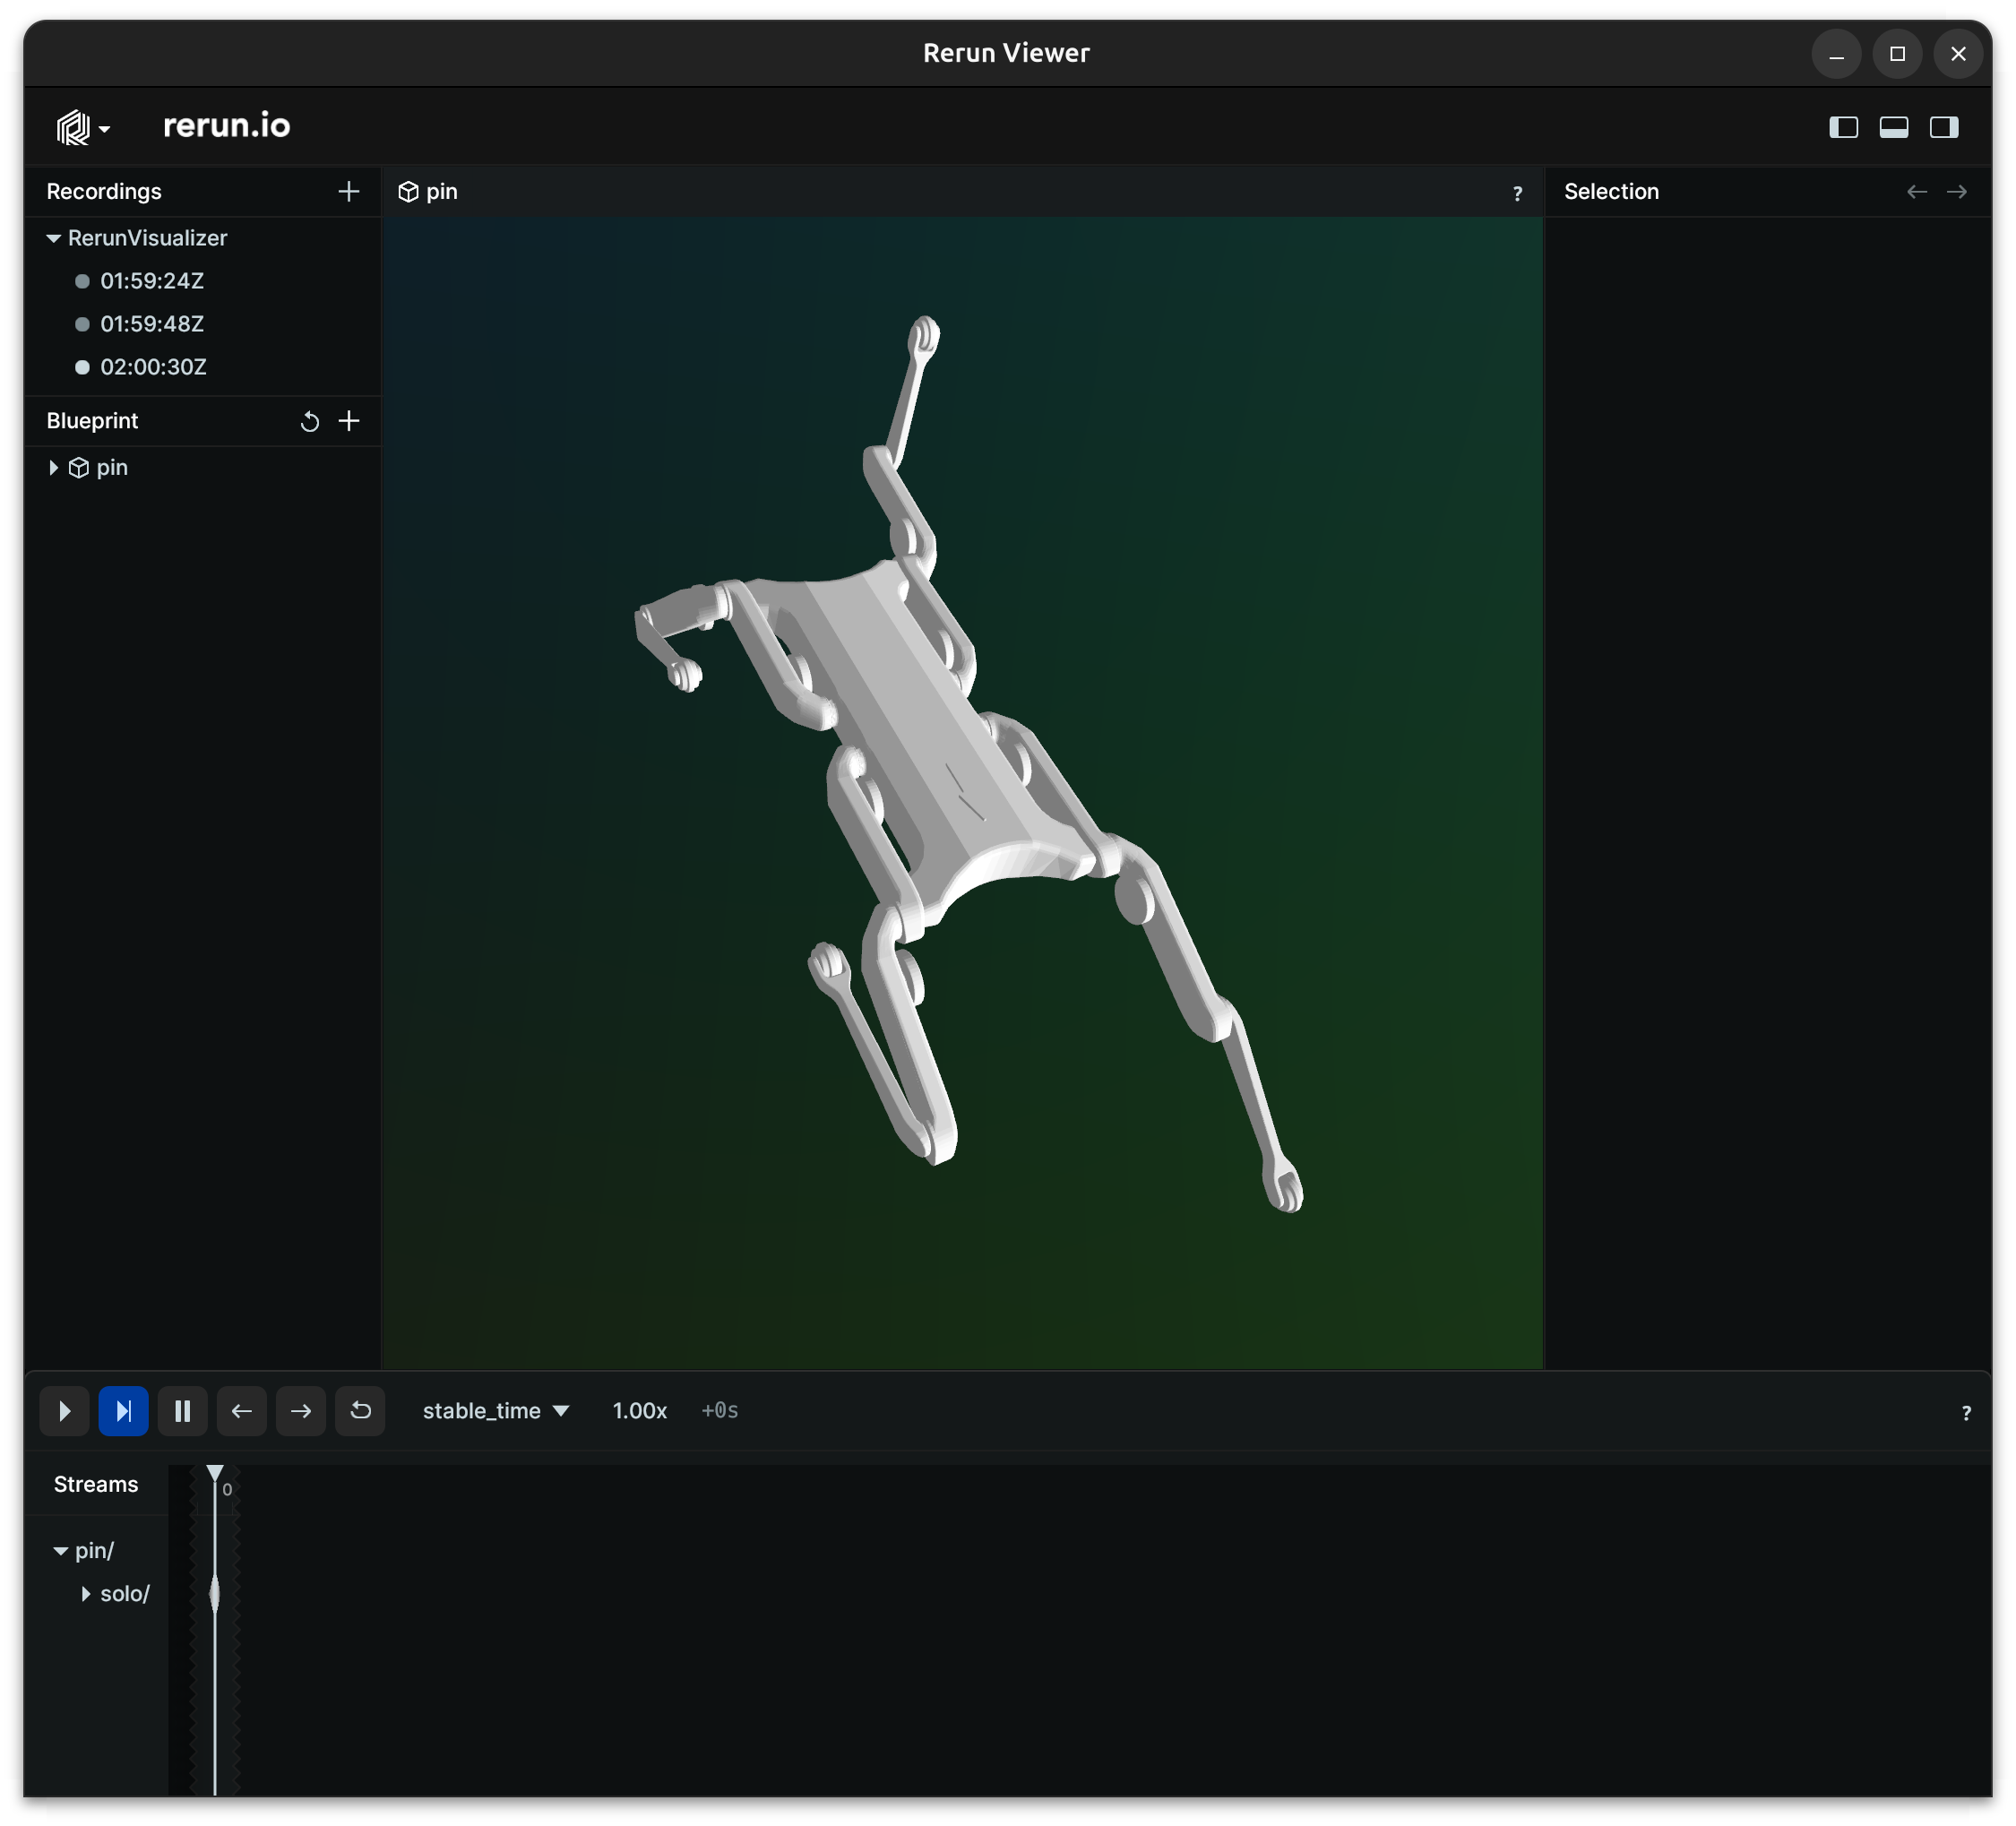Add a new view to the blueprint
This screenshot has width=2016, height=1826.
(348, 421)
